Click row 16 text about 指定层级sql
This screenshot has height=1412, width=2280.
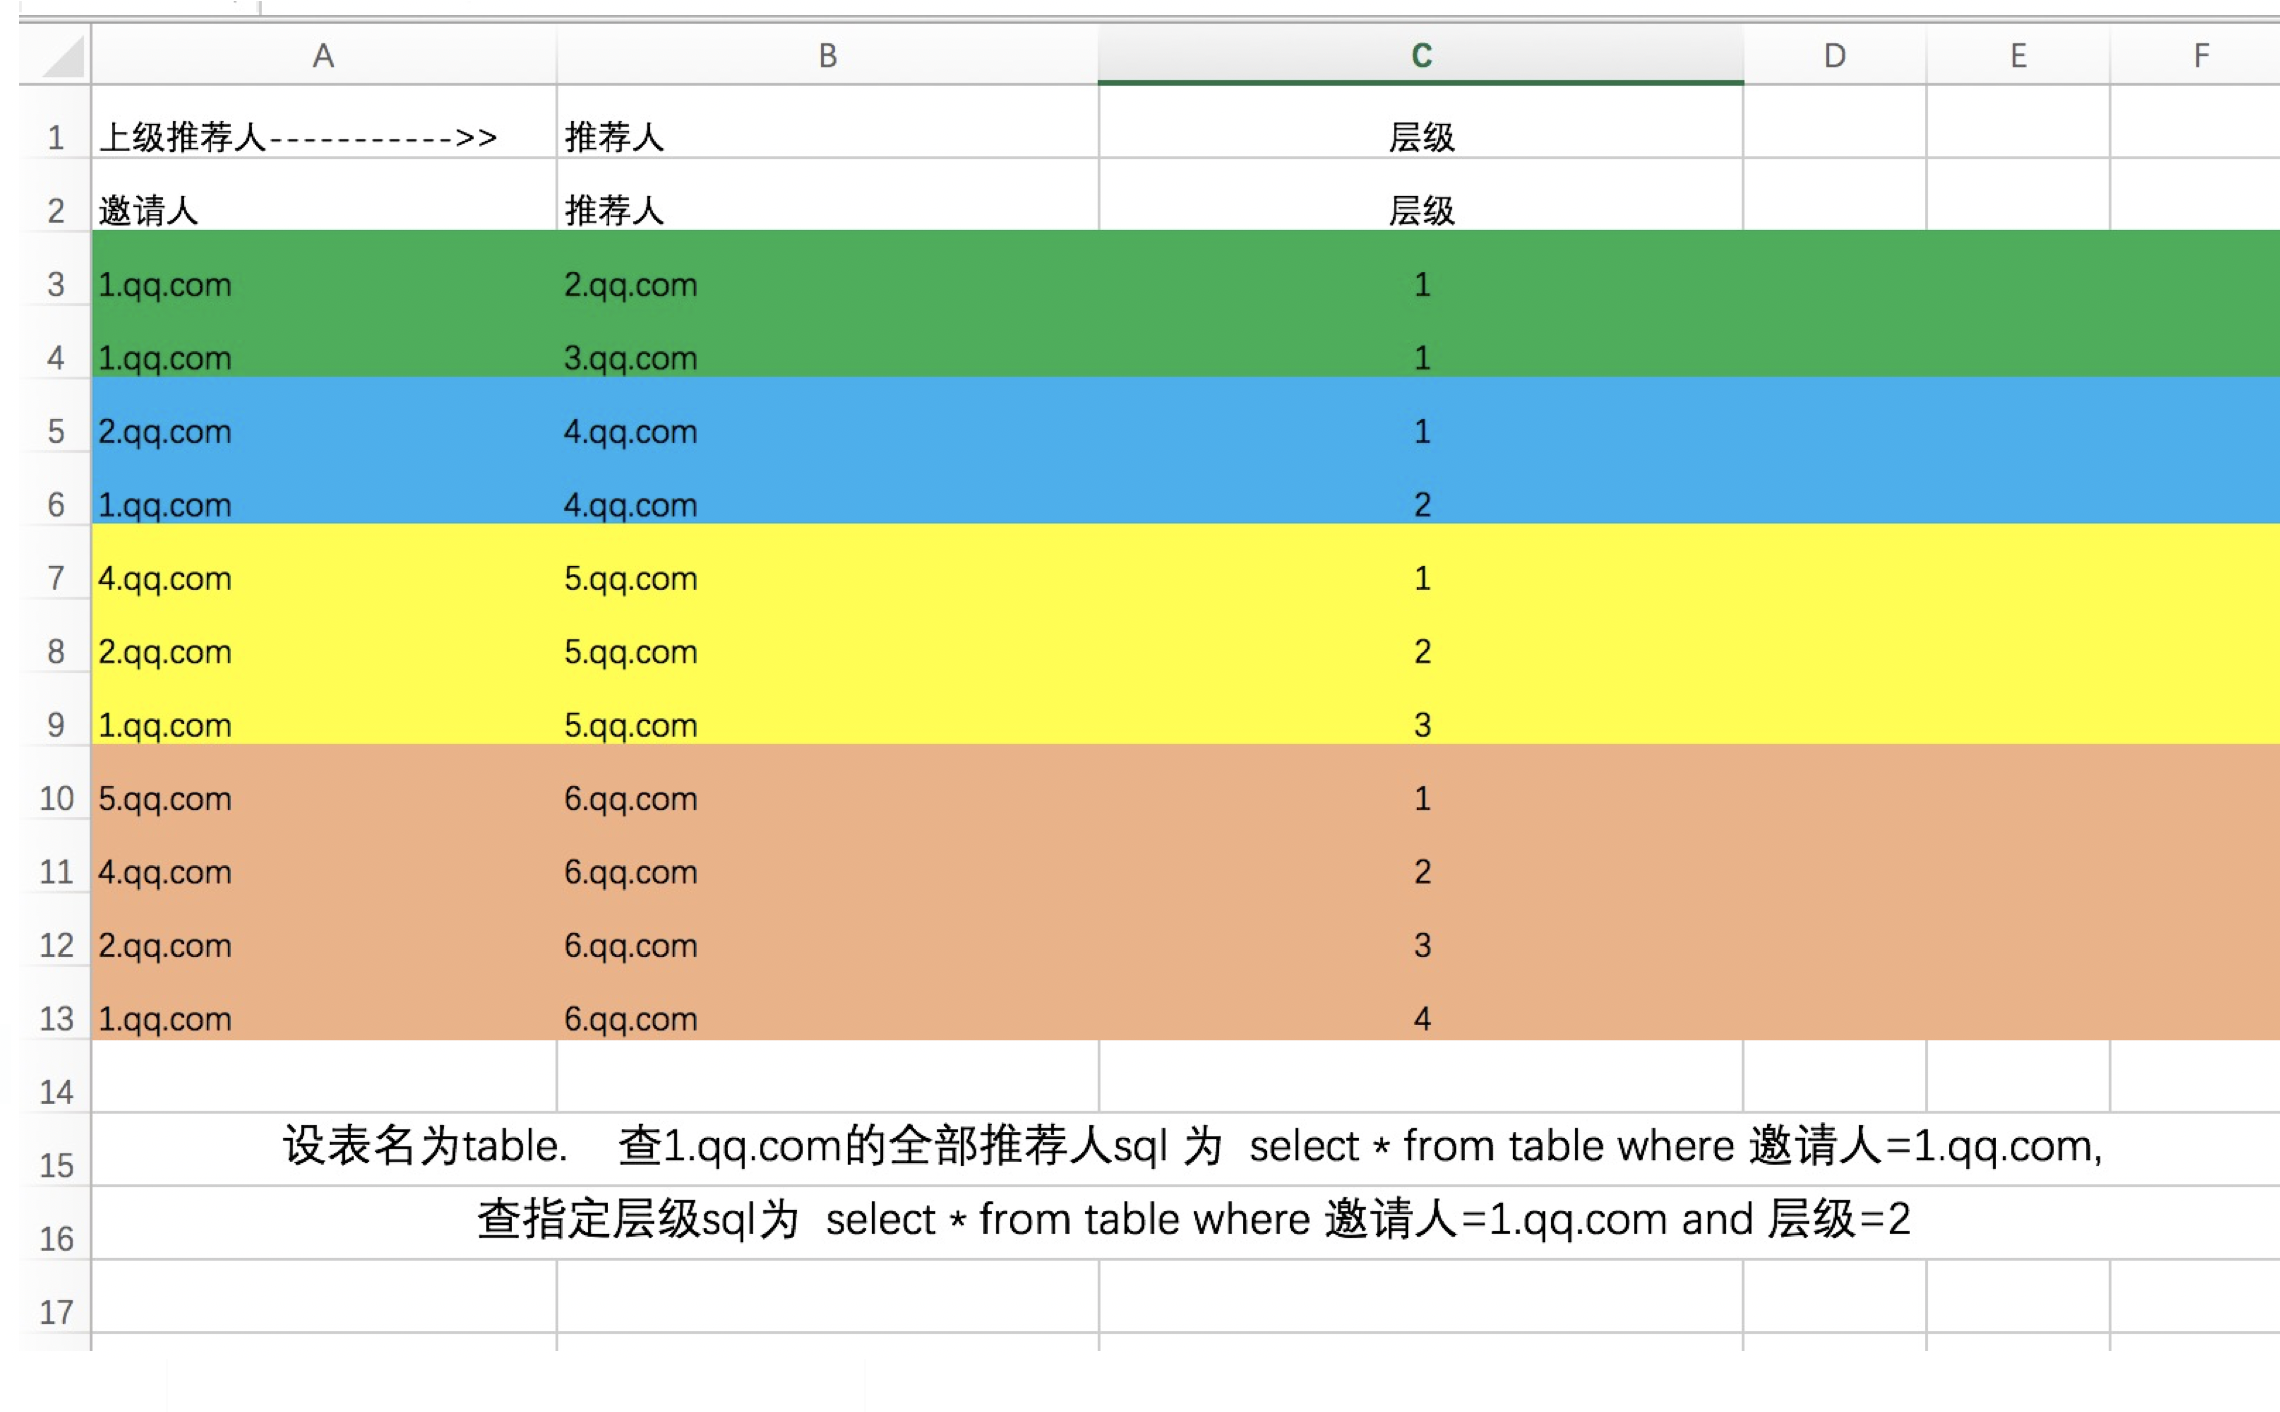pos(1190,1220)
